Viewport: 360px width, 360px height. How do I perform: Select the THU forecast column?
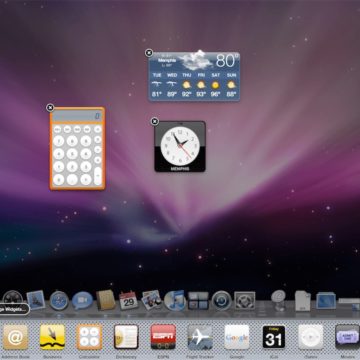187,85
